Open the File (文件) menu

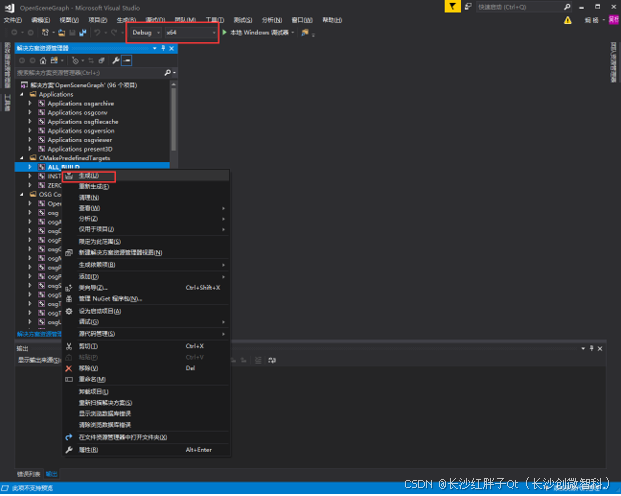13,20
